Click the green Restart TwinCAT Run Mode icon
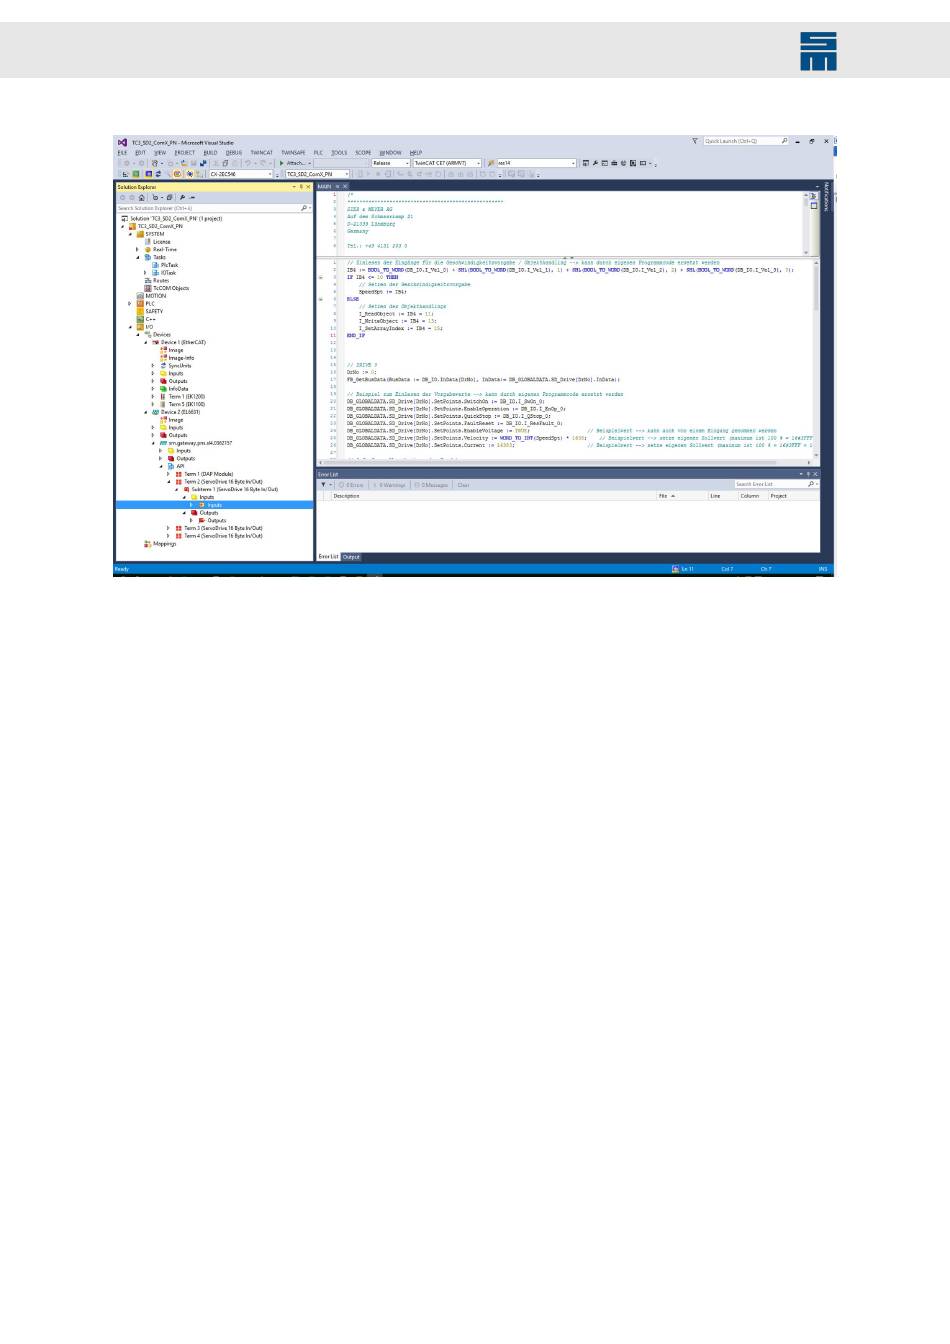Screen dimensions: 950x1344 [136, 174]
